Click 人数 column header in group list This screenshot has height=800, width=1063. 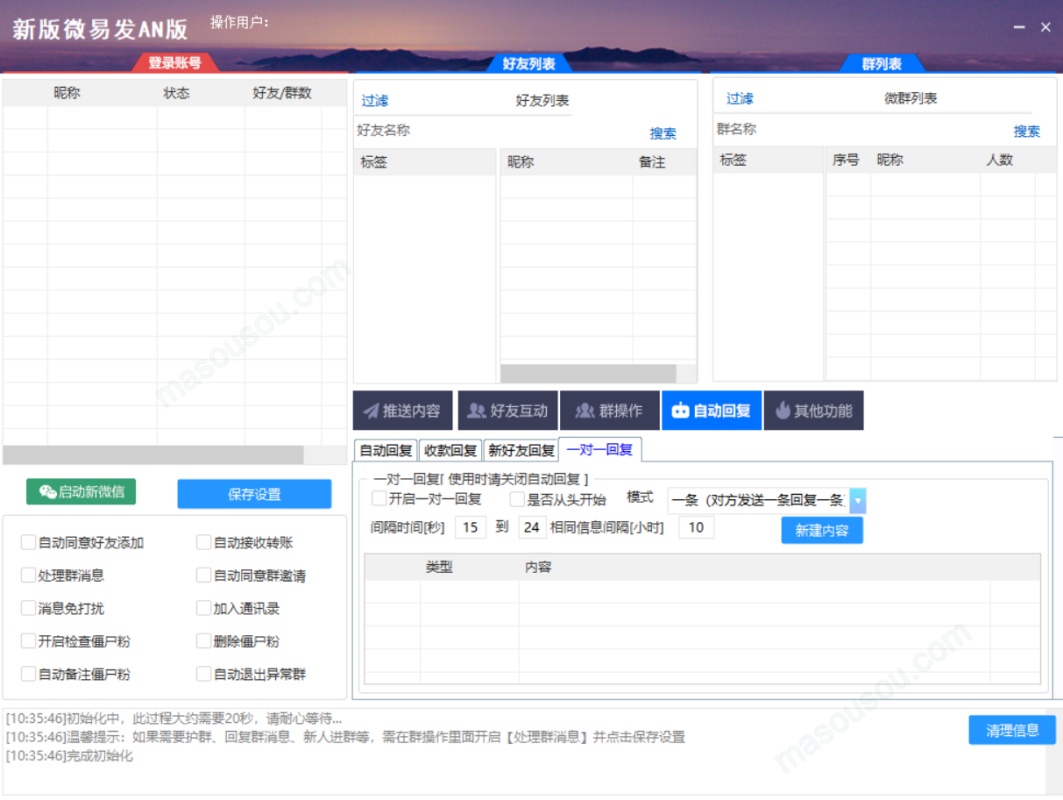[x=999, y=160]
